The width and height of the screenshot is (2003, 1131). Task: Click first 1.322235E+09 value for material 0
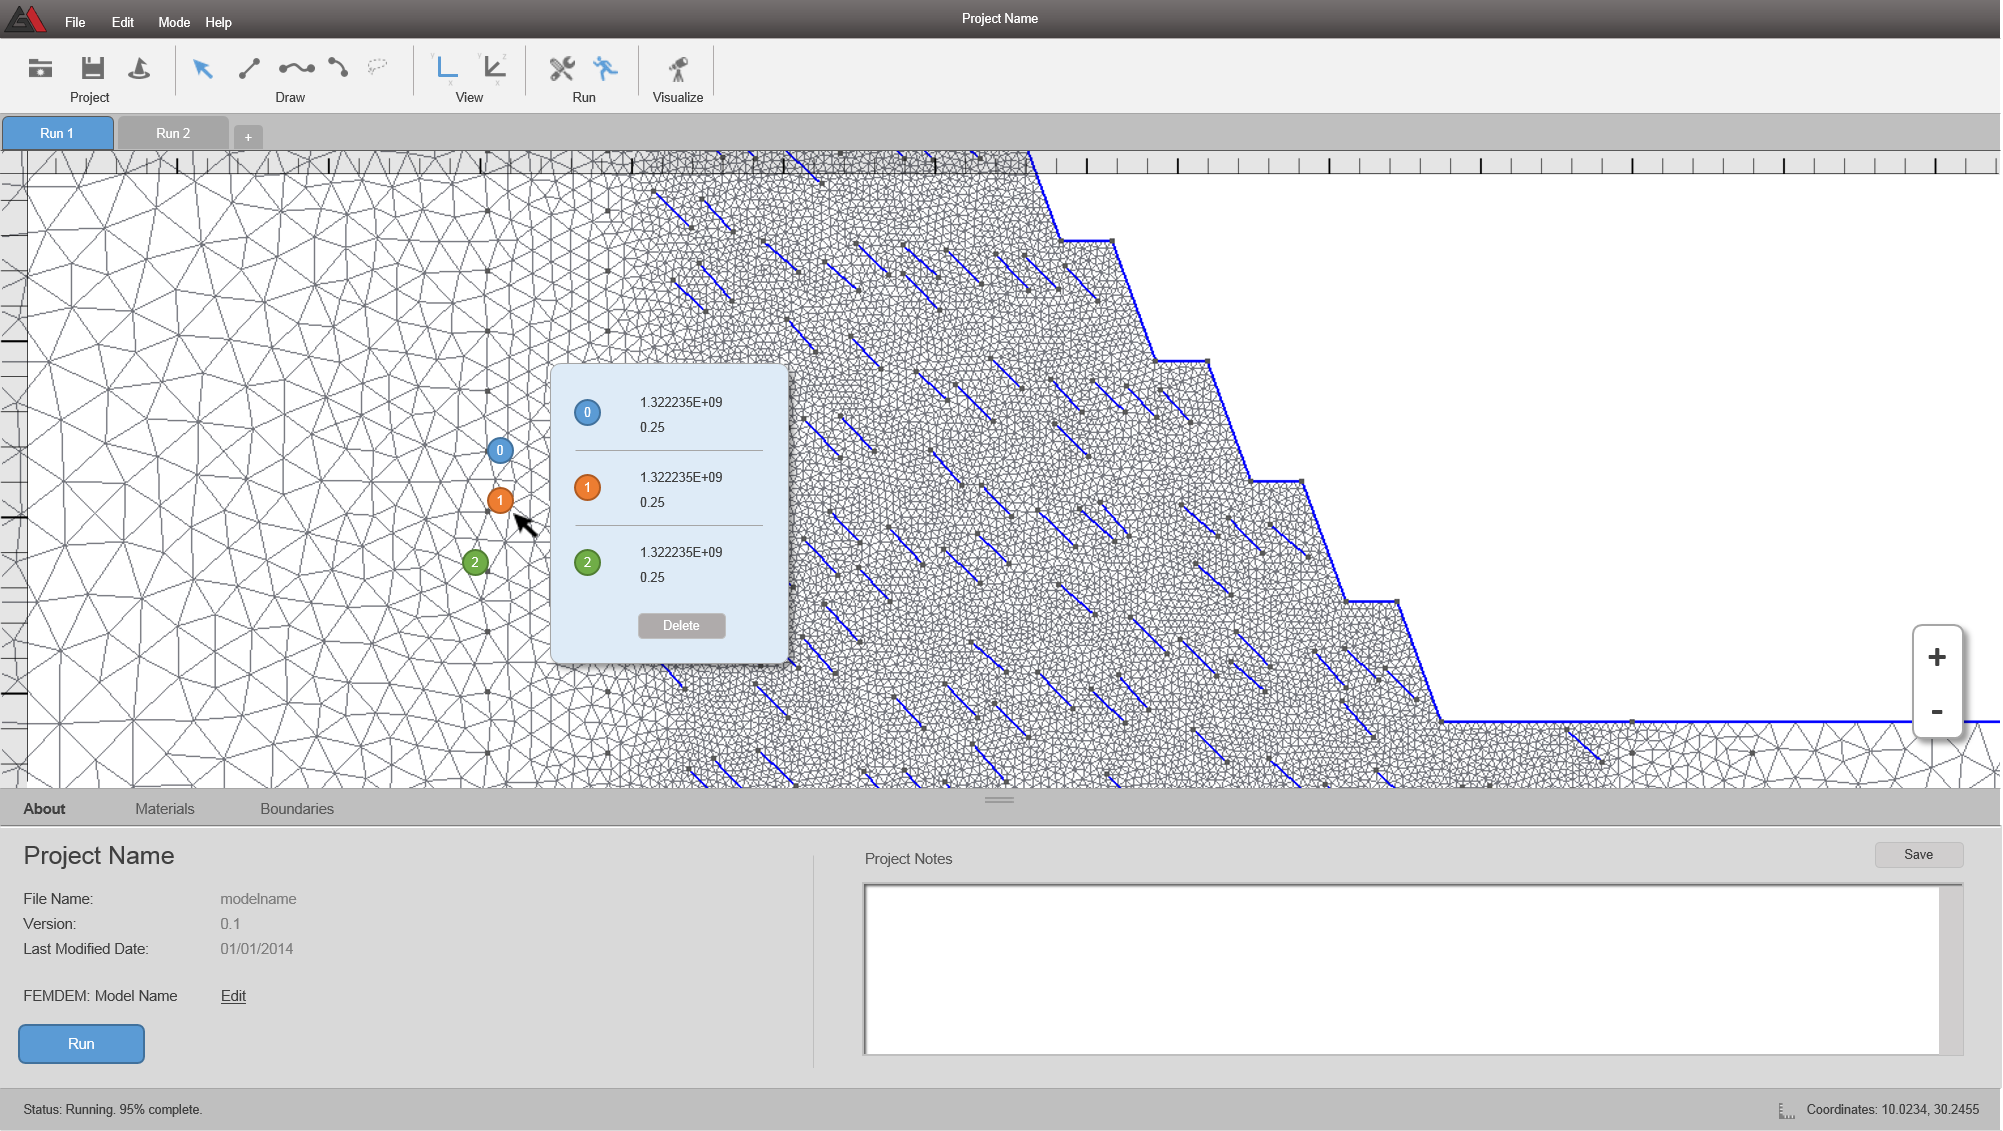click(681, 402)
